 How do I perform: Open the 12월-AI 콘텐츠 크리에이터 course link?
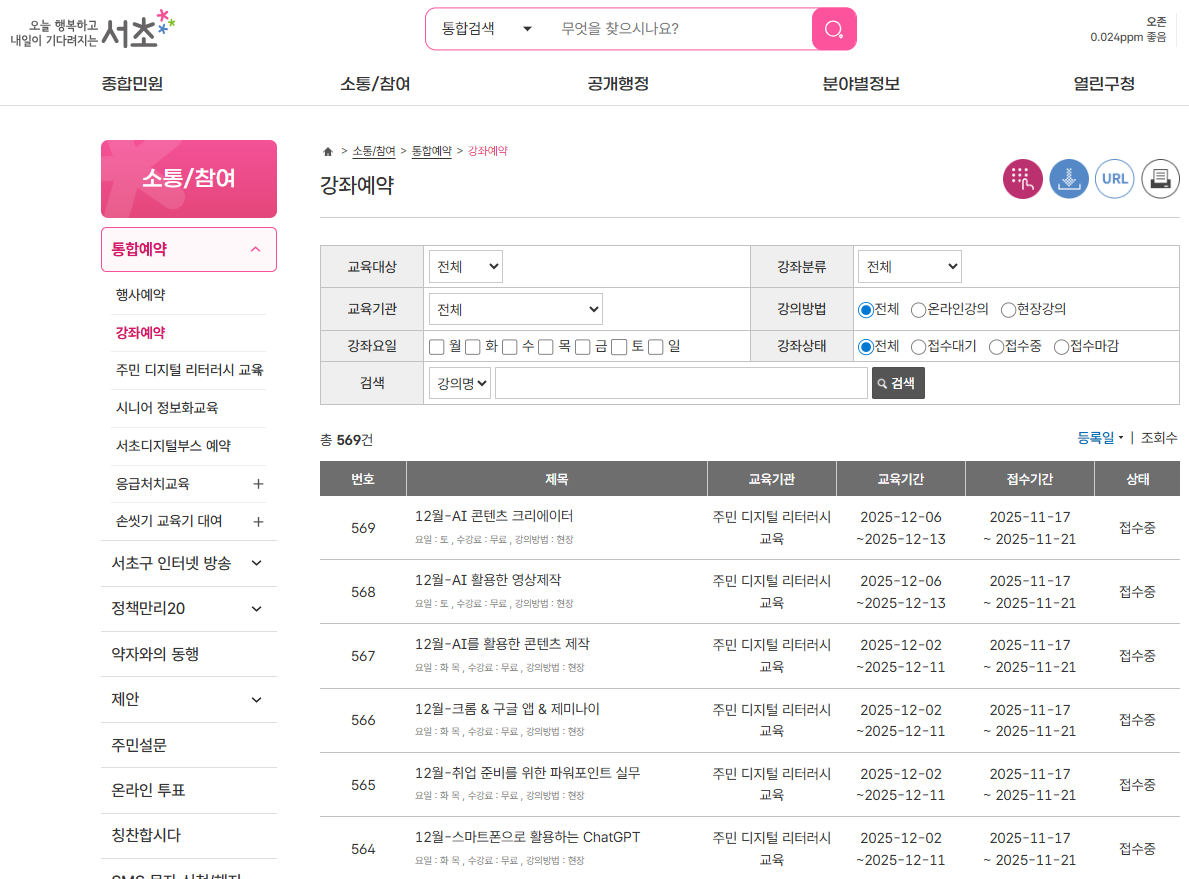(494, 517)
